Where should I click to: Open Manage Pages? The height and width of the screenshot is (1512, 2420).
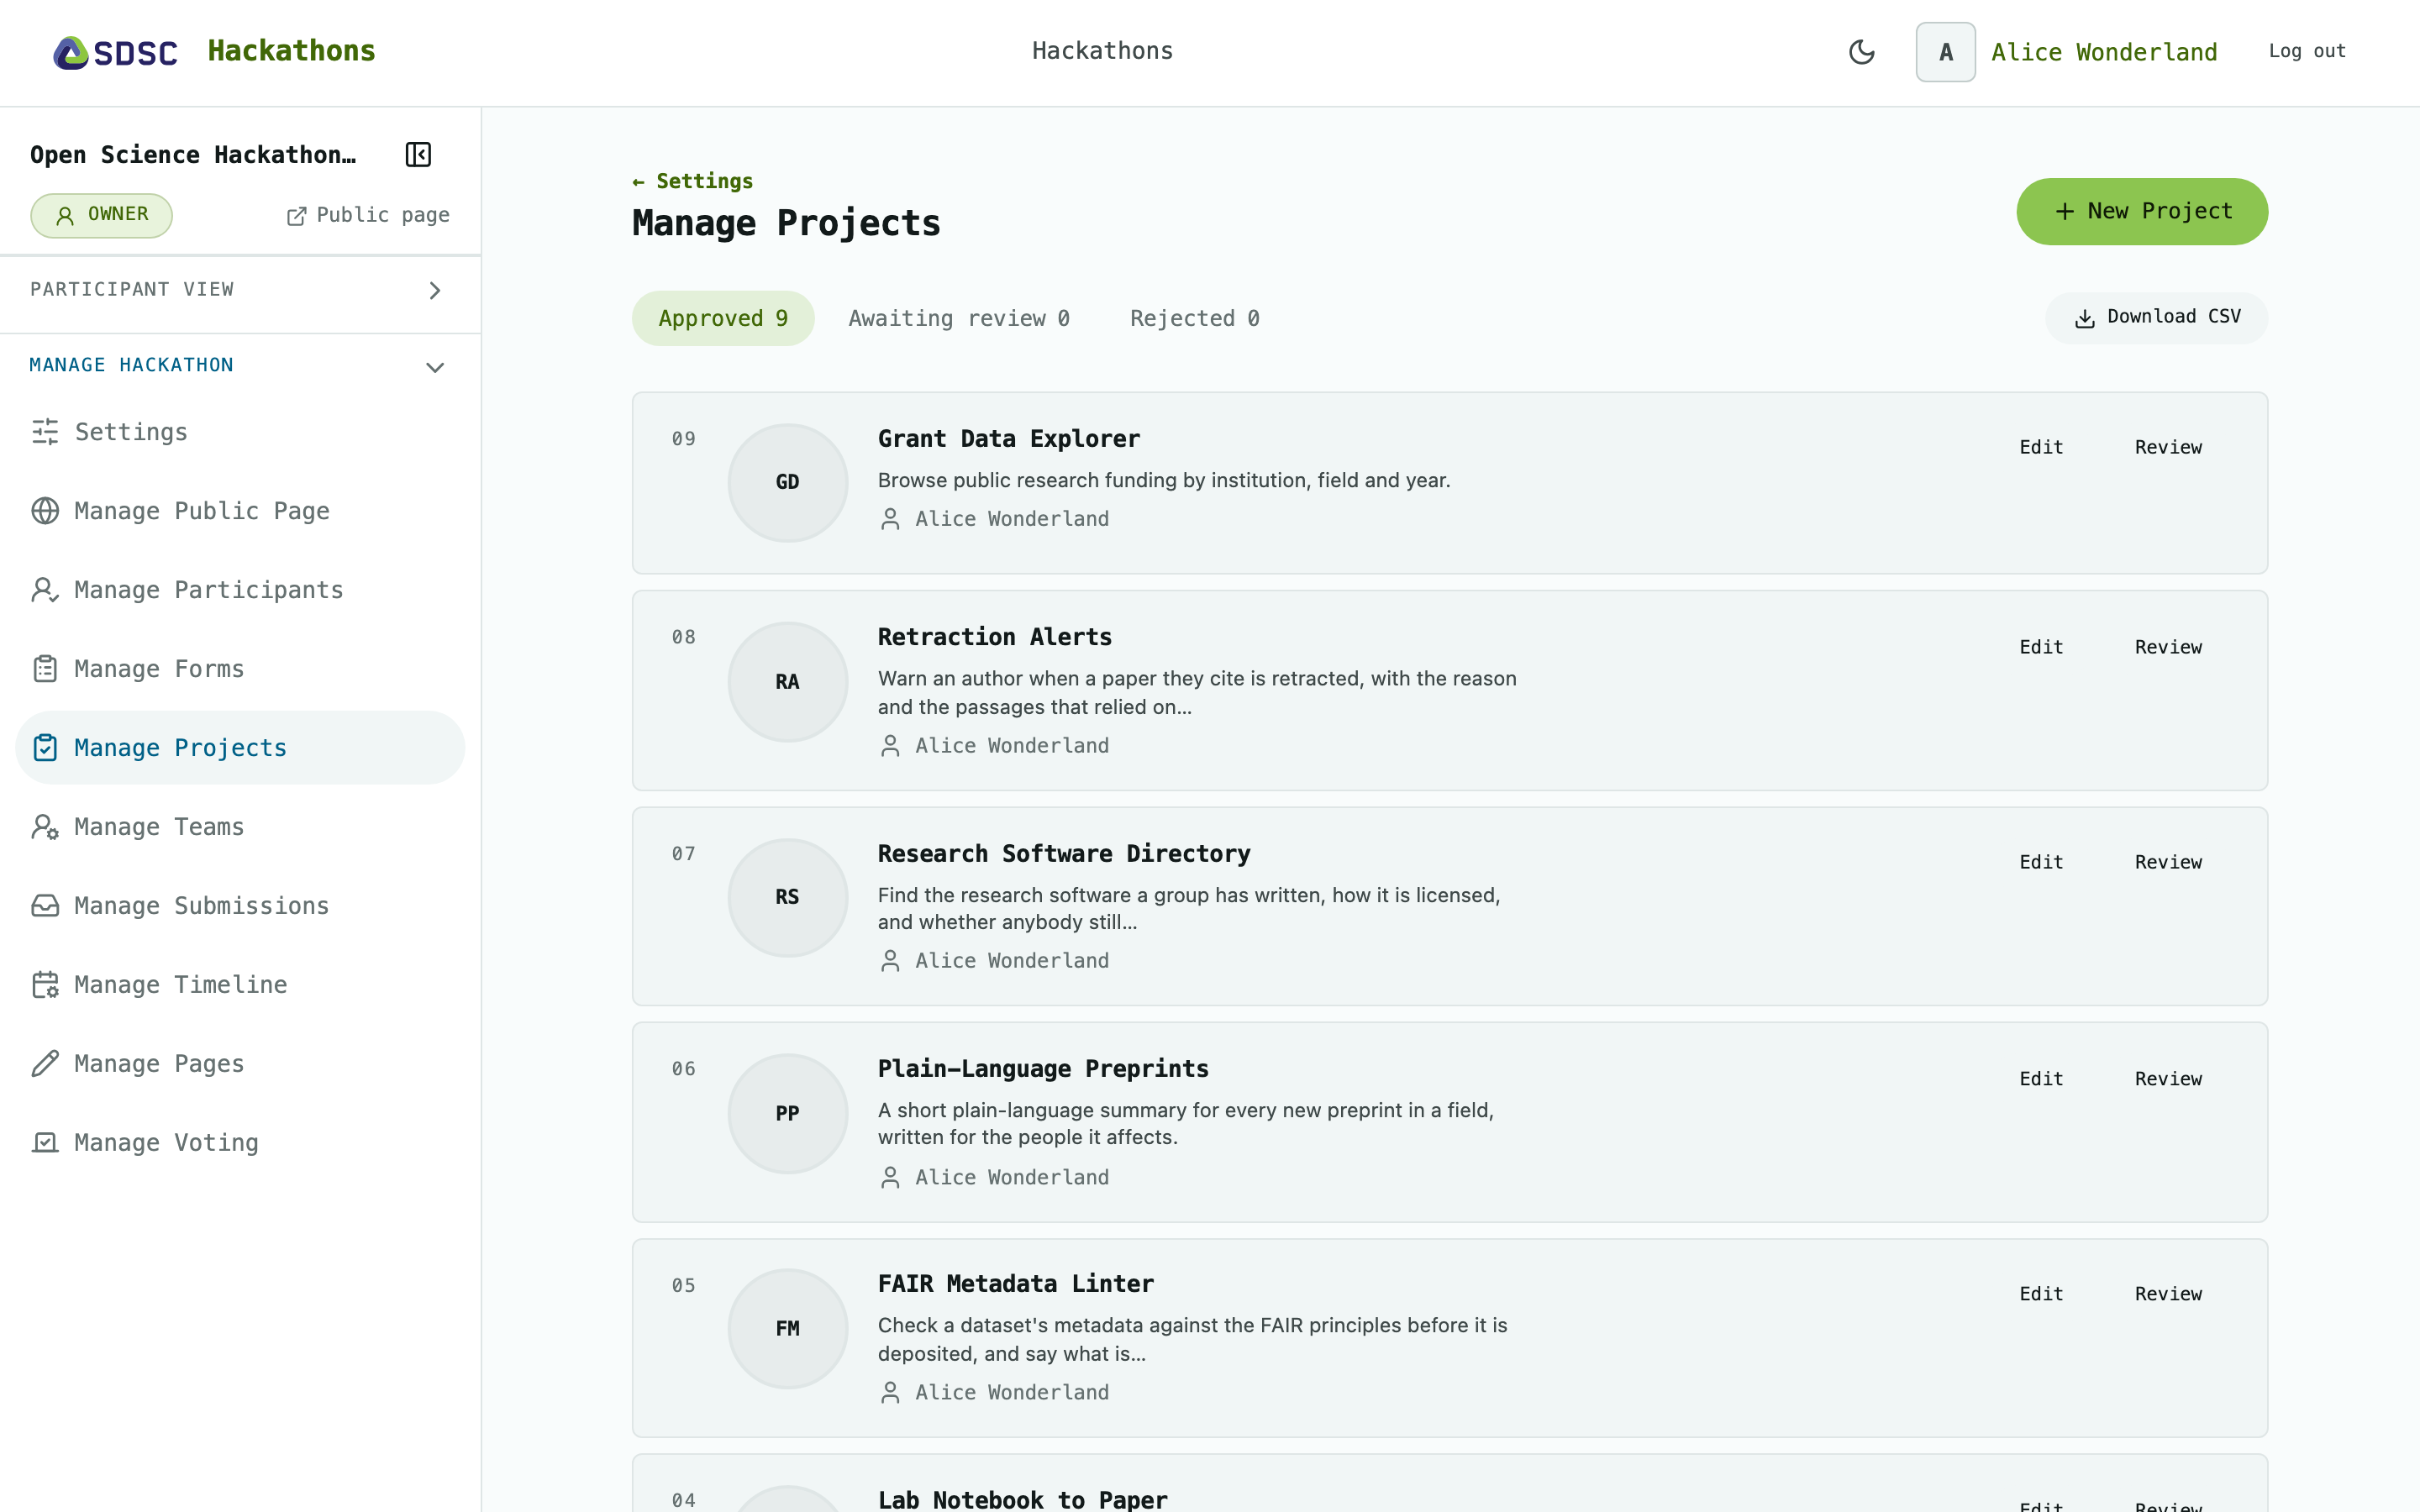click(x=240, y=1064)
